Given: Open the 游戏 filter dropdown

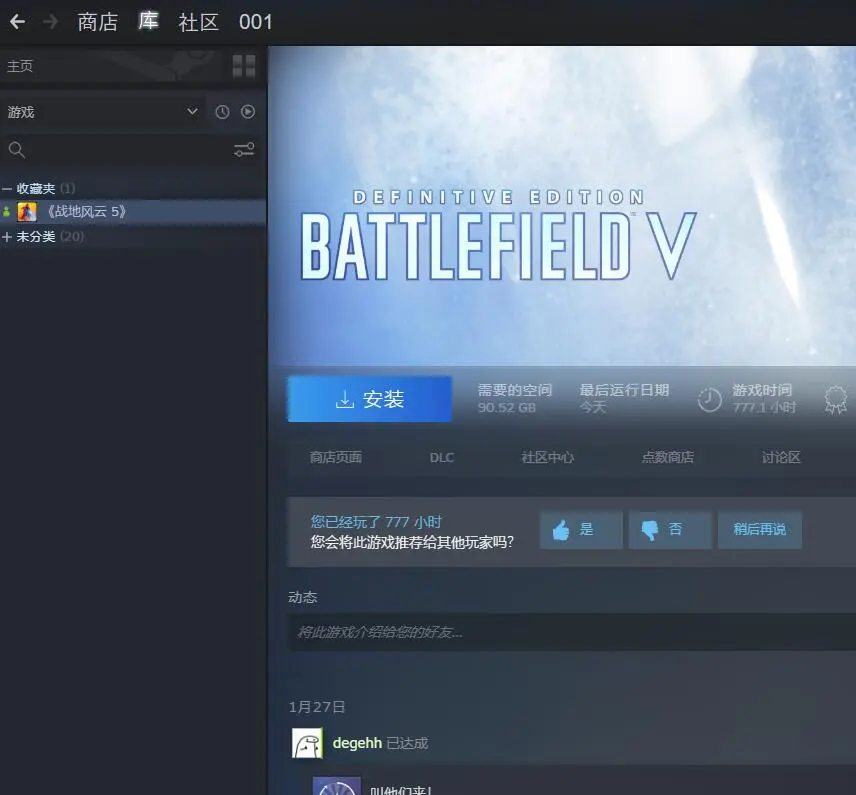Looking at the screenshot, I should pos(103,112).
